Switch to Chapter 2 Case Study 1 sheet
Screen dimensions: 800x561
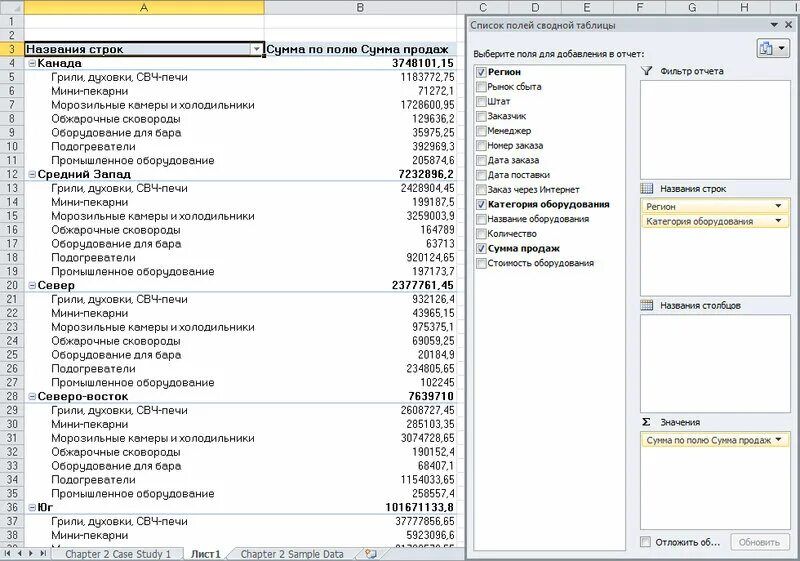[118, 554]
